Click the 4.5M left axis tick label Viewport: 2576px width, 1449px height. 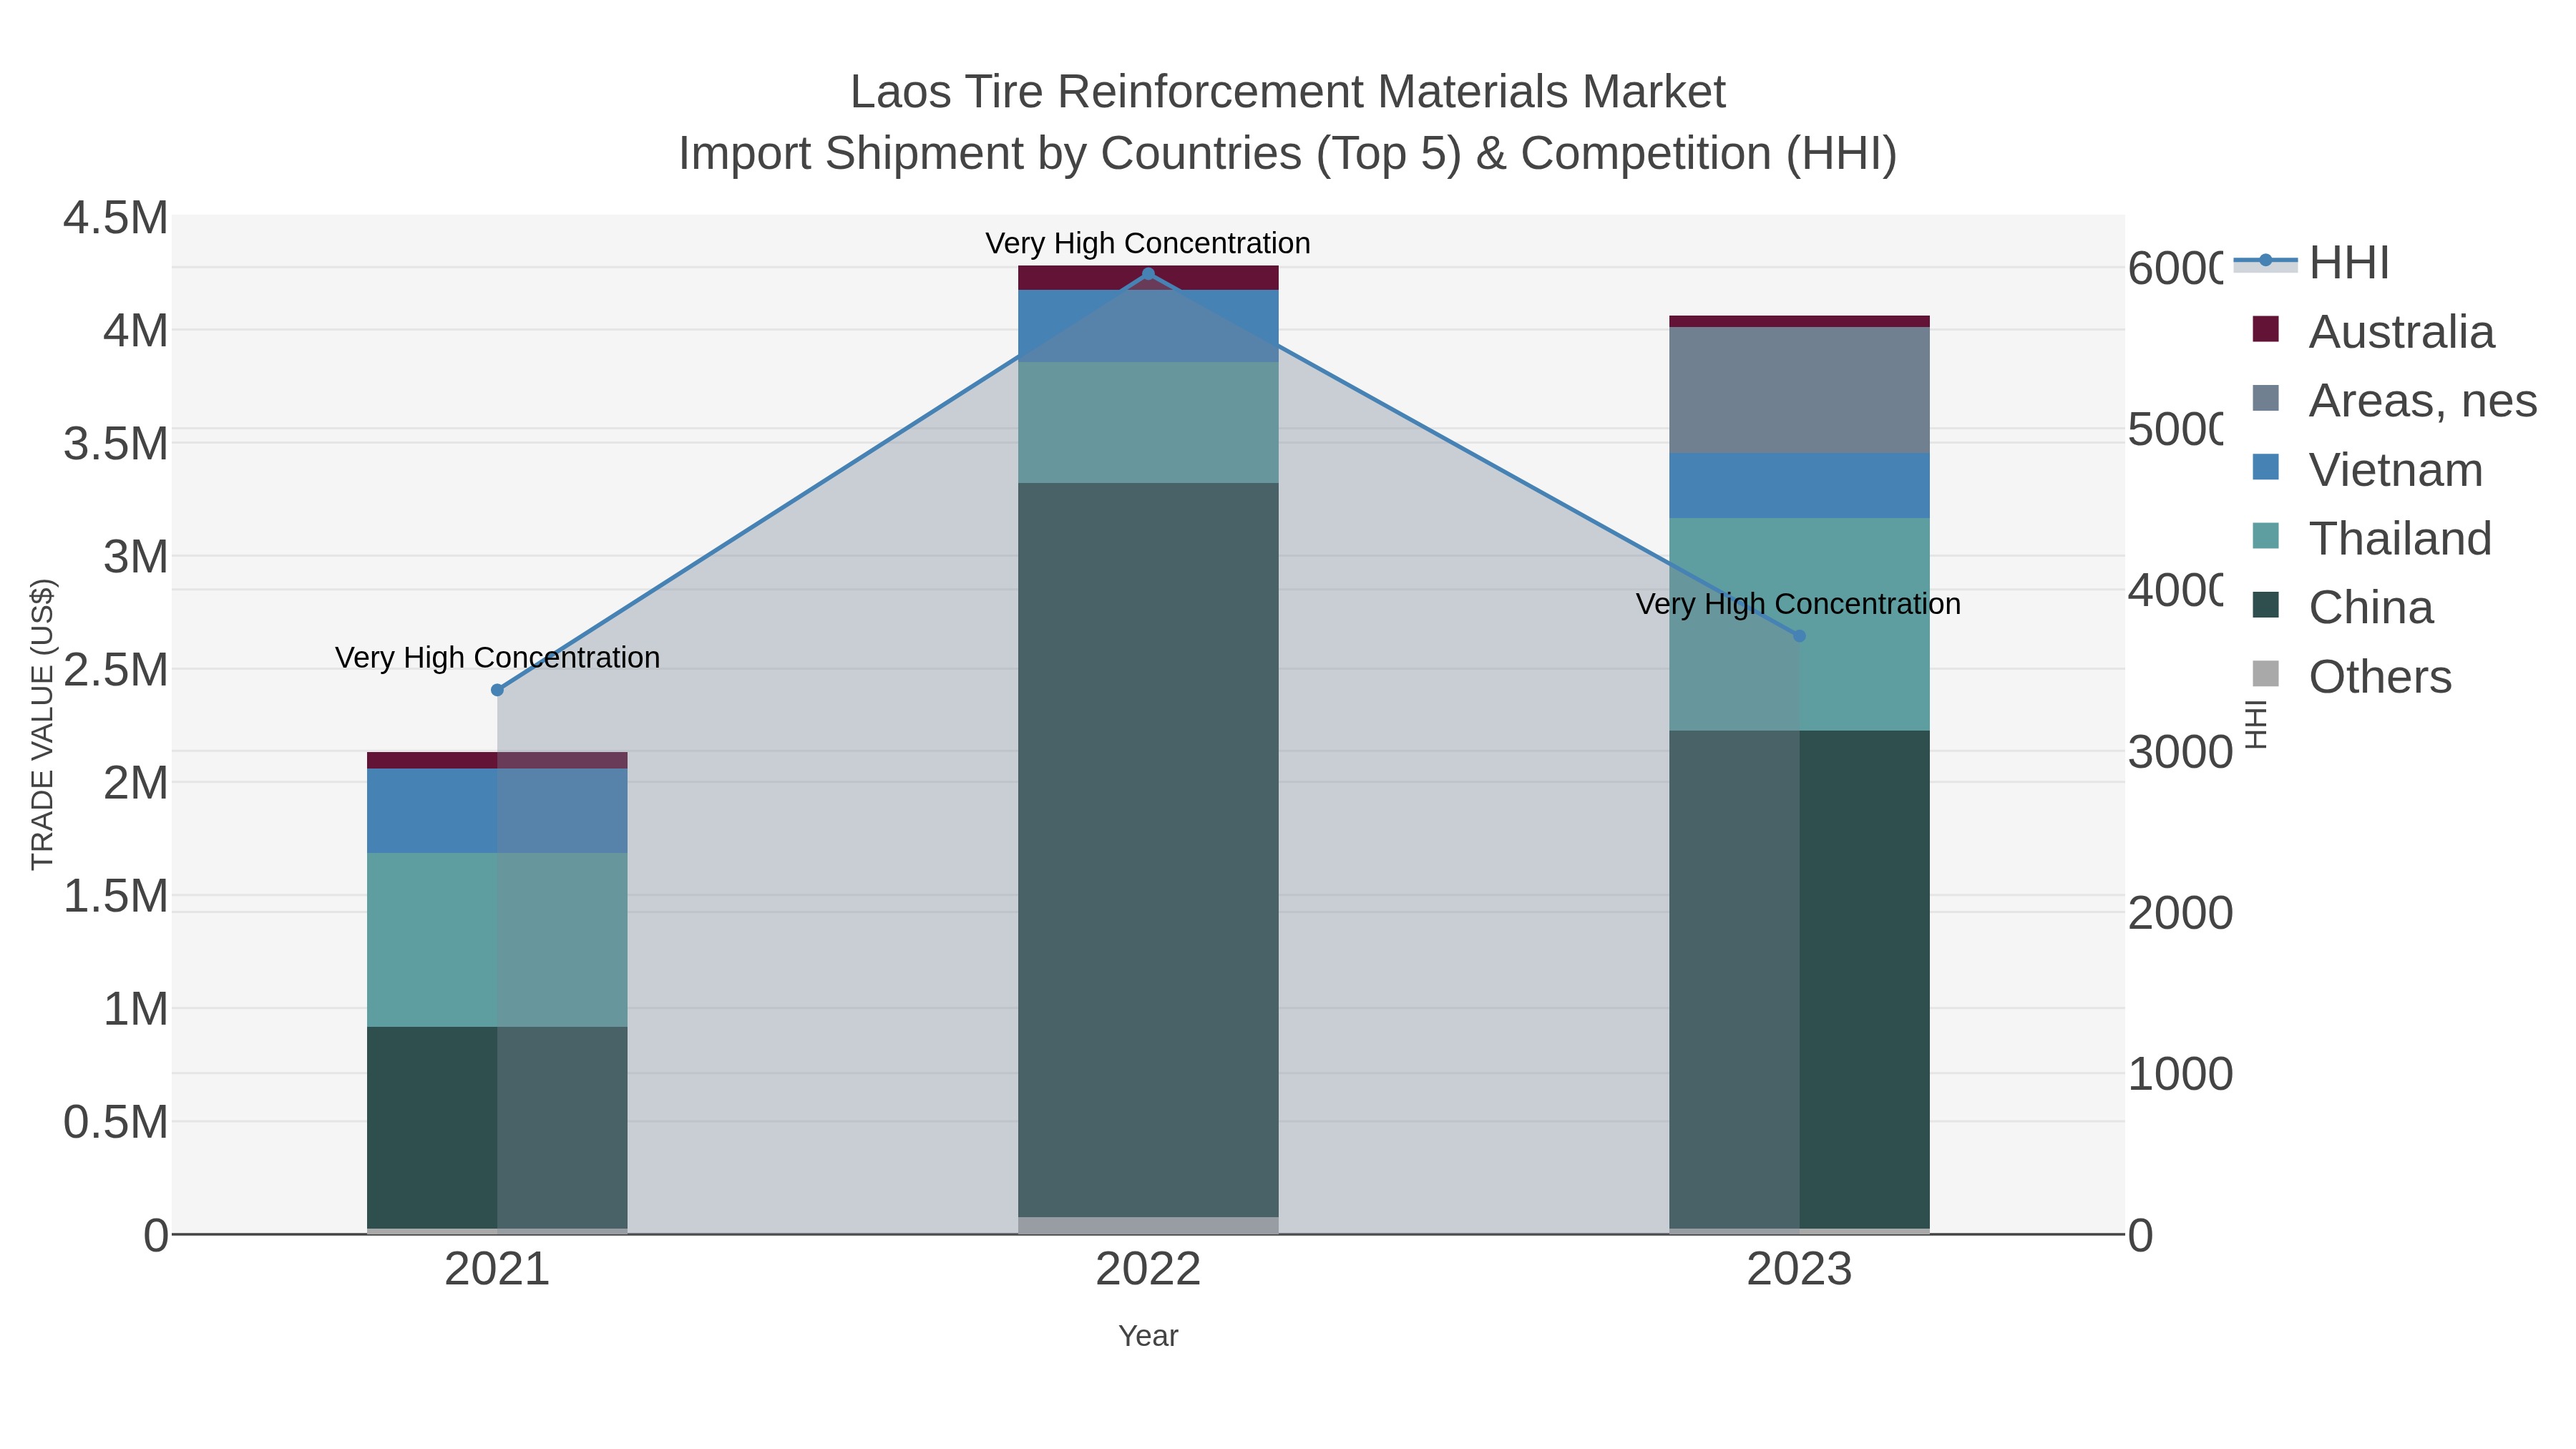click(116, 218)
